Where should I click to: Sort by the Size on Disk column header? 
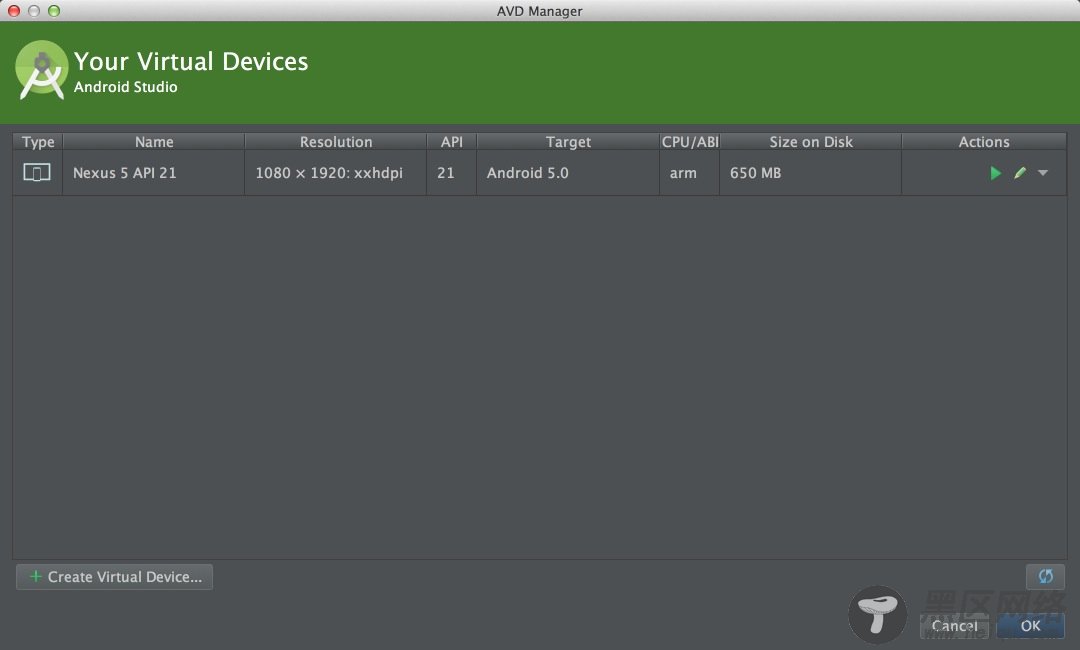(811, 142)
